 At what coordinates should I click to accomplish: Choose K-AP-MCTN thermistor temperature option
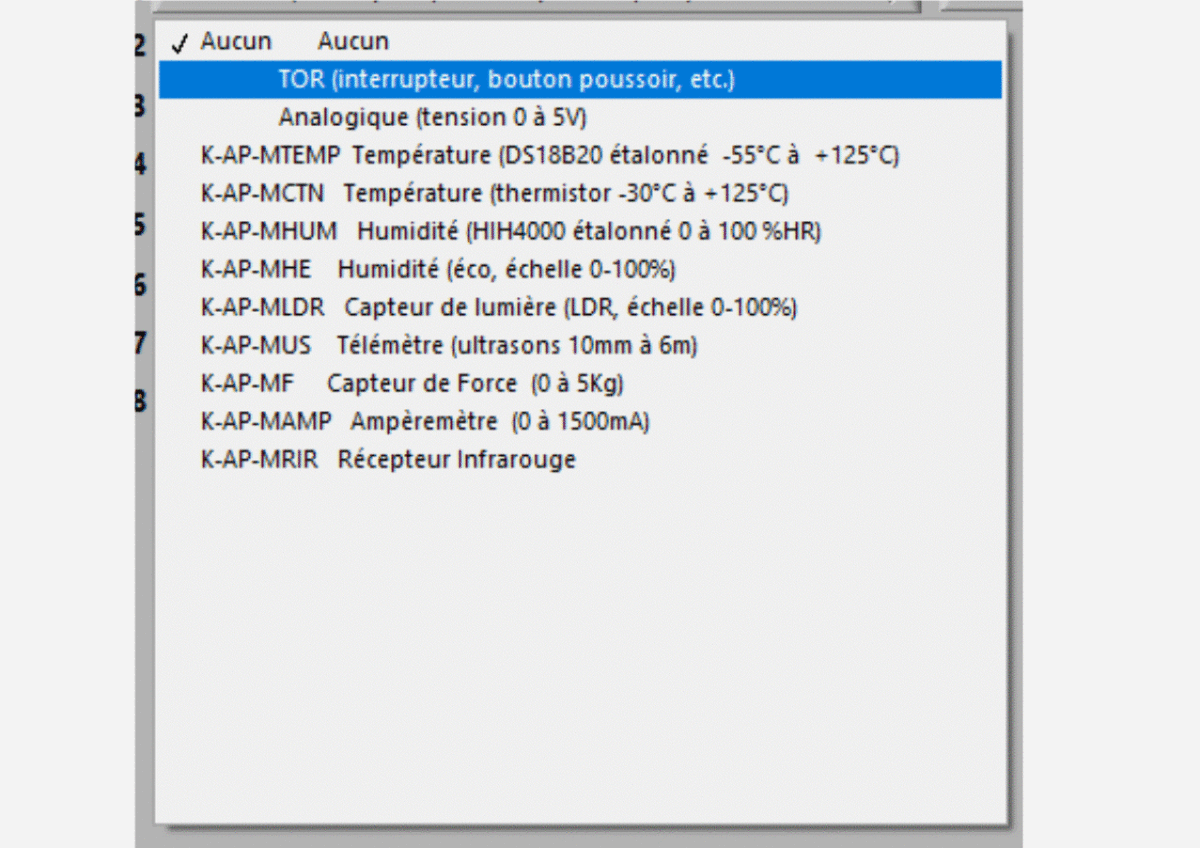[x=494, y=194]
